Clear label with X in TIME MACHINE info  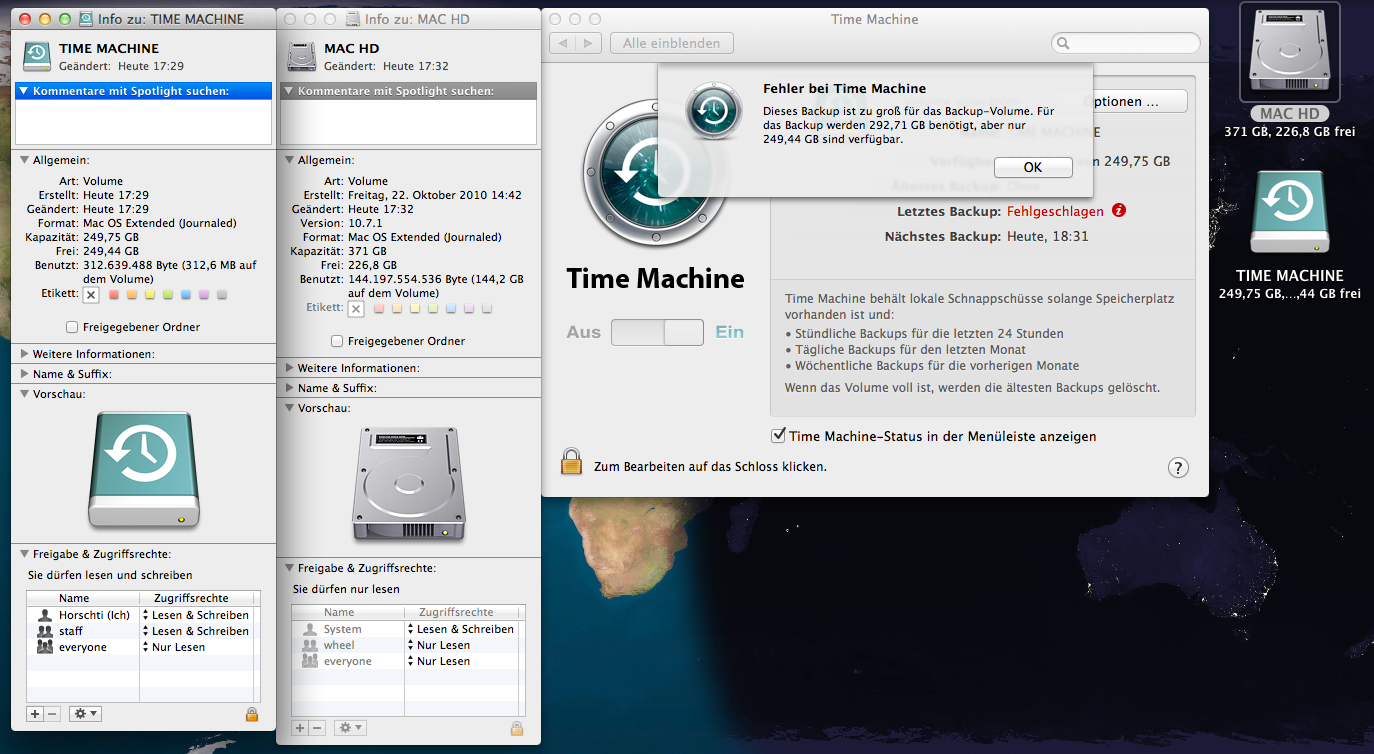91,295
